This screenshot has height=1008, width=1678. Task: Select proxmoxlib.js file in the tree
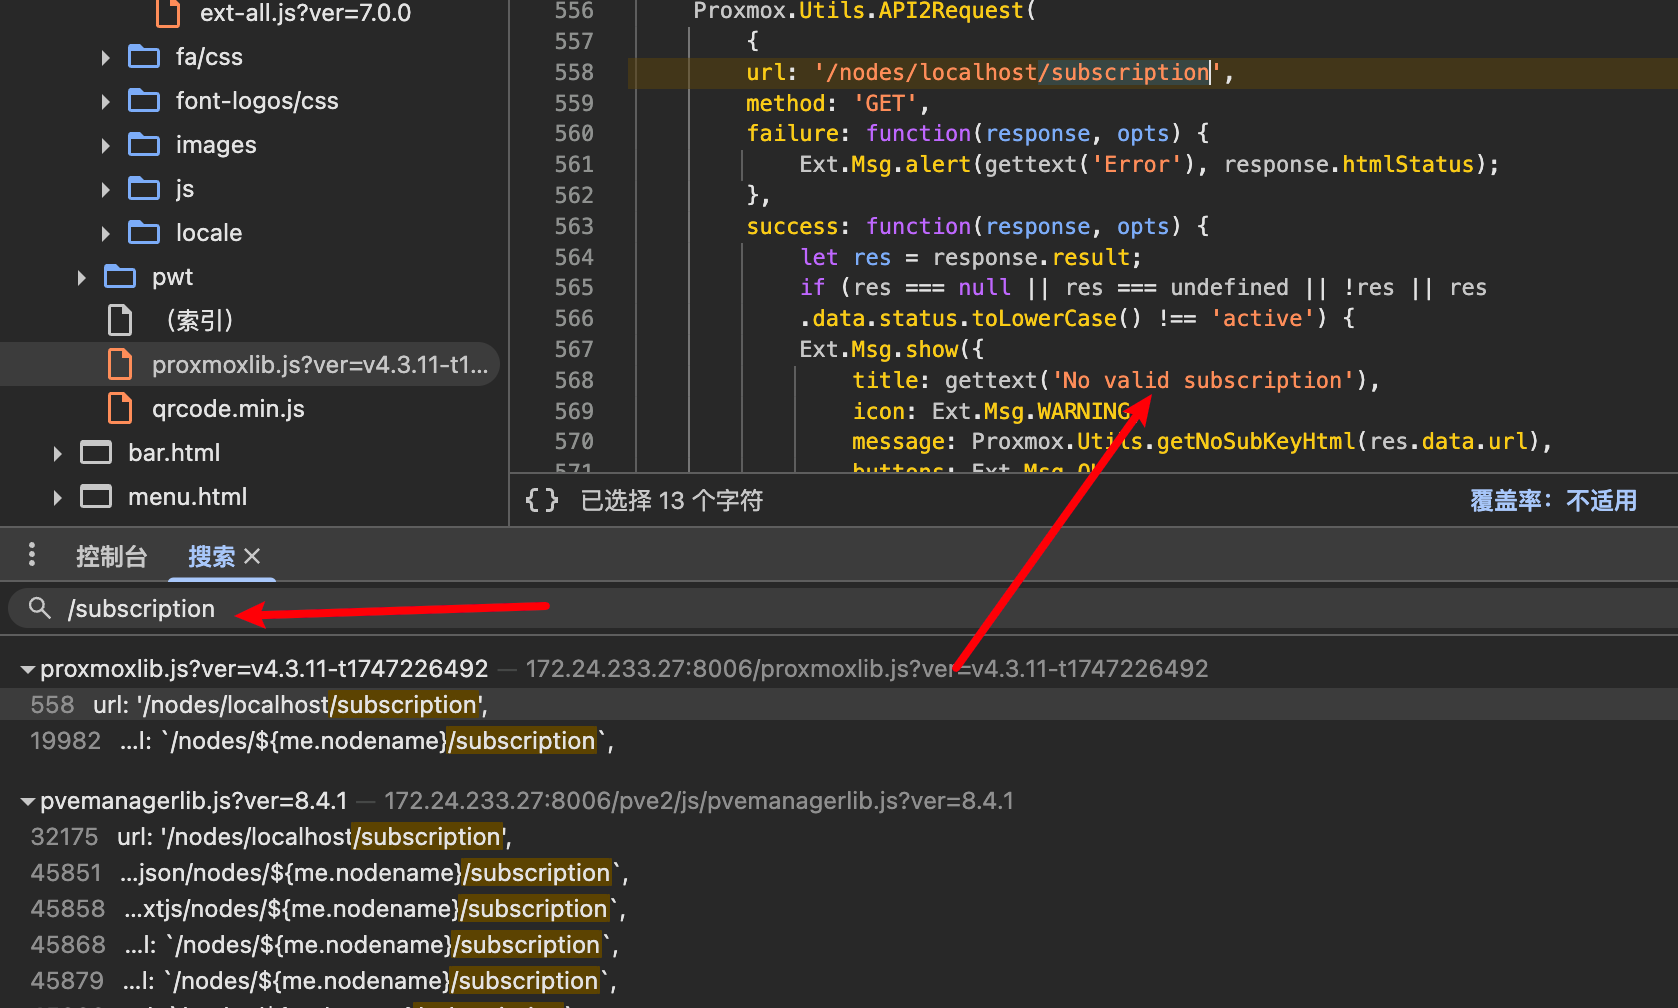click(x=318, y=365)
